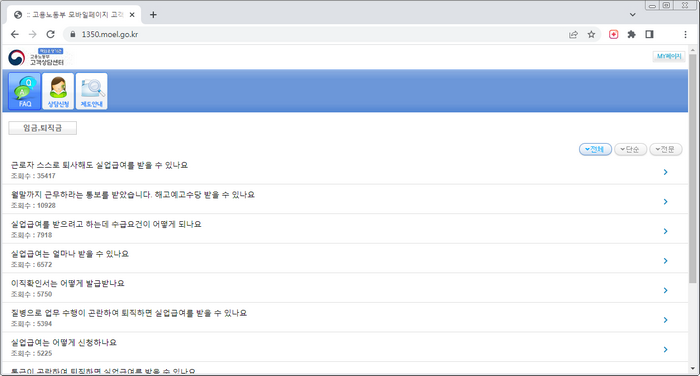Screen dimensions: 700x376
Task: Open the 제도안내 guide icon
Action: coord(92,91)
